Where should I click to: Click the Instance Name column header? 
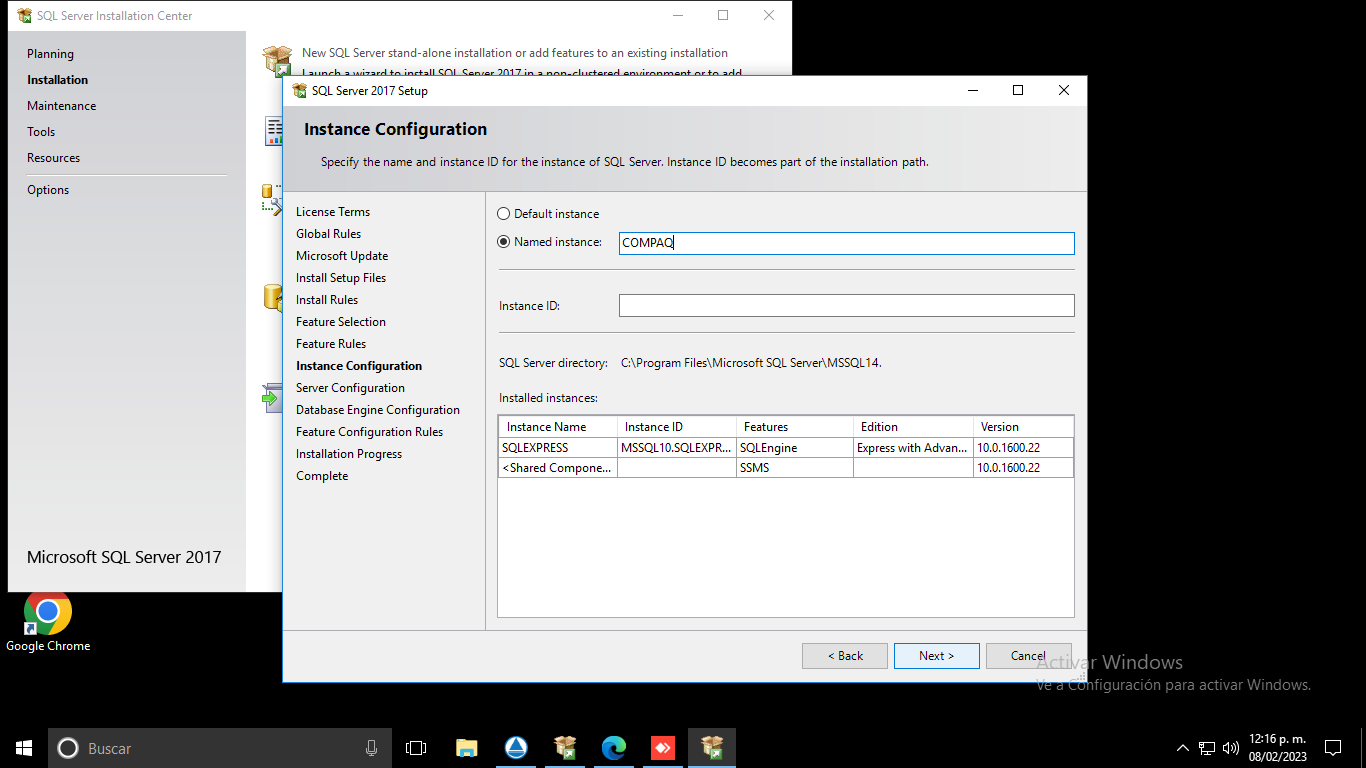[x=558, y=427]
